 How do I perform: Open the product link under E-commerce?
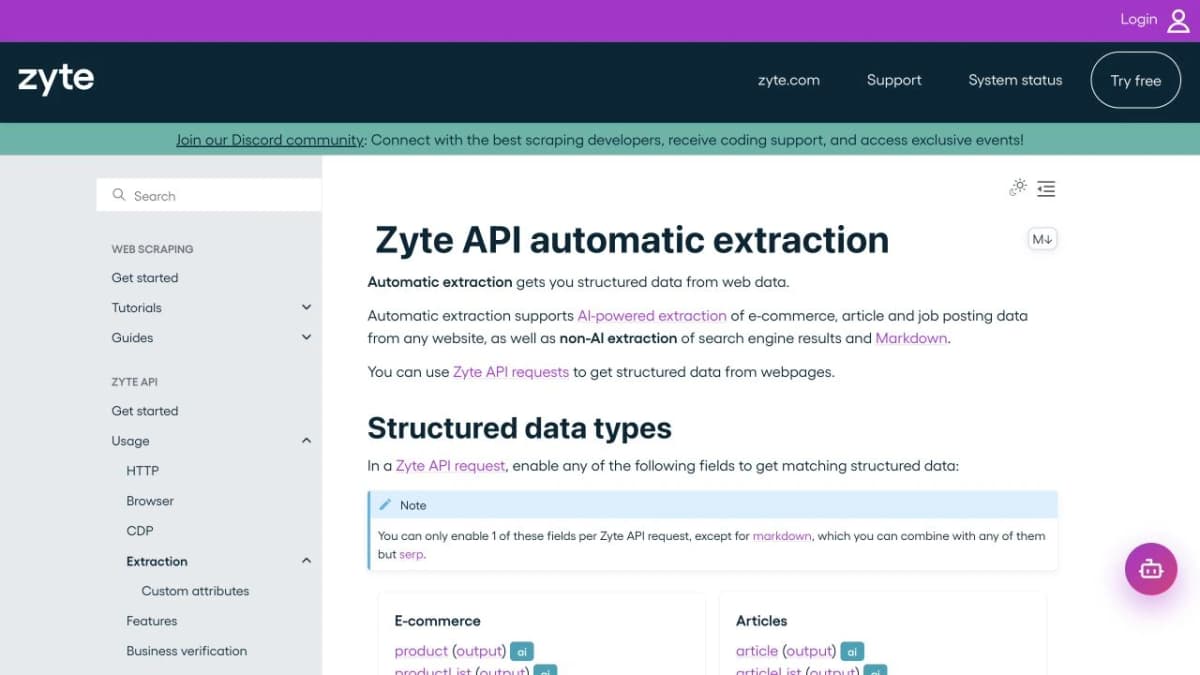420,651
